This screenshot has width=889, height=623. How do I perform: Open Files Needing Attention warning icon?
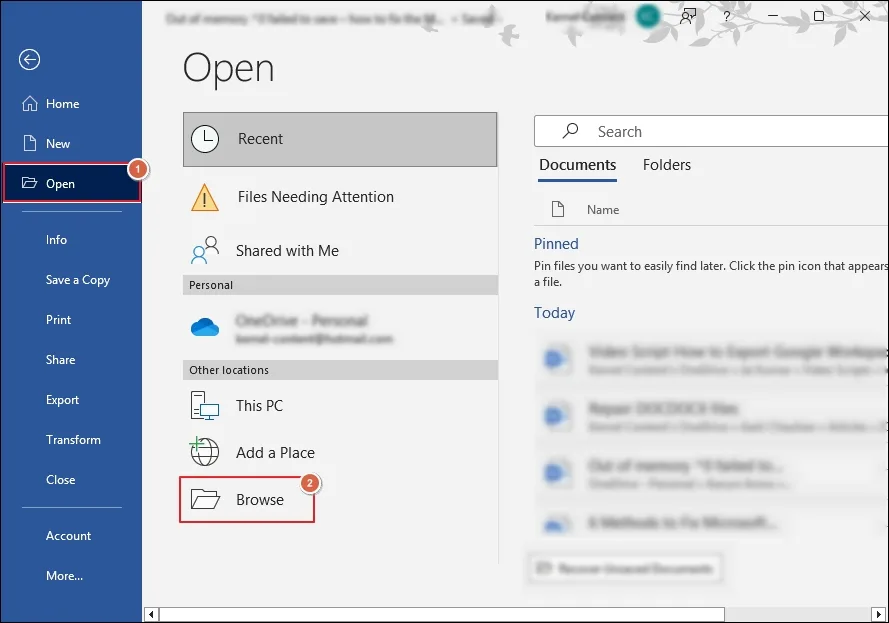point(205,197)
